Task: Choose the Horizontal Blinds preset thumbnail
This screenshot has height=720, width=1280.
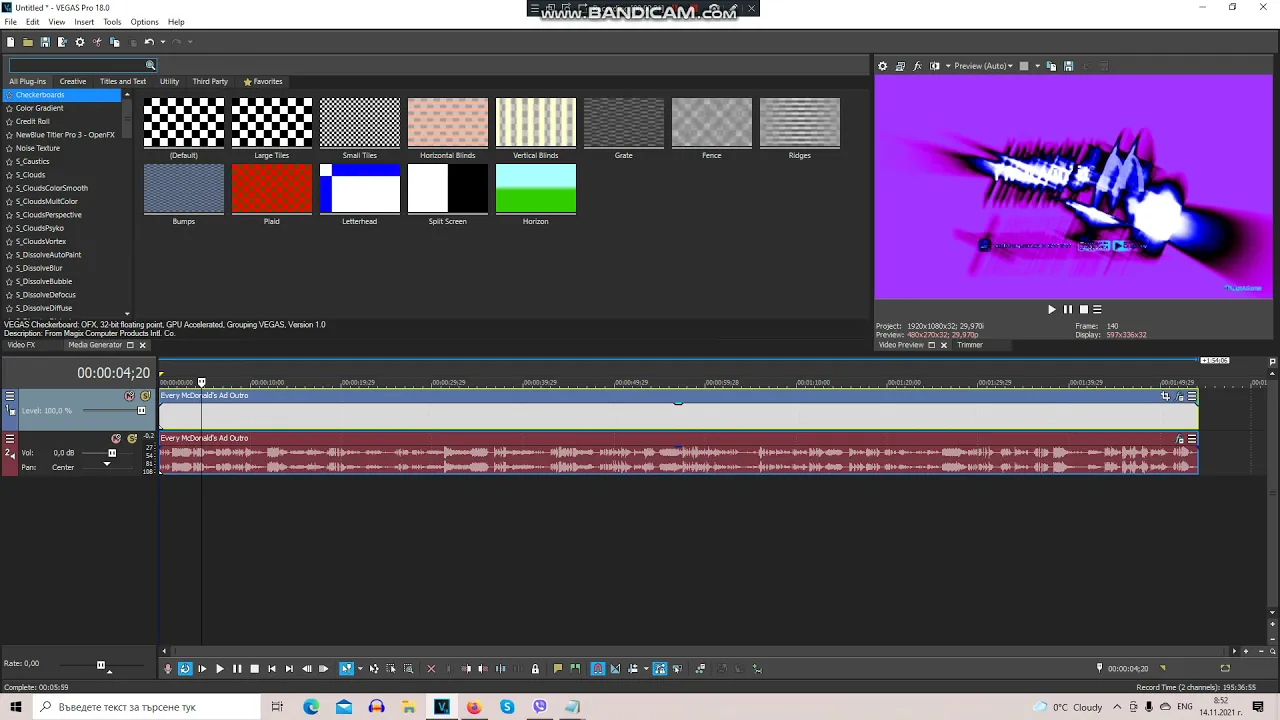Action: [x=448, y=123]
